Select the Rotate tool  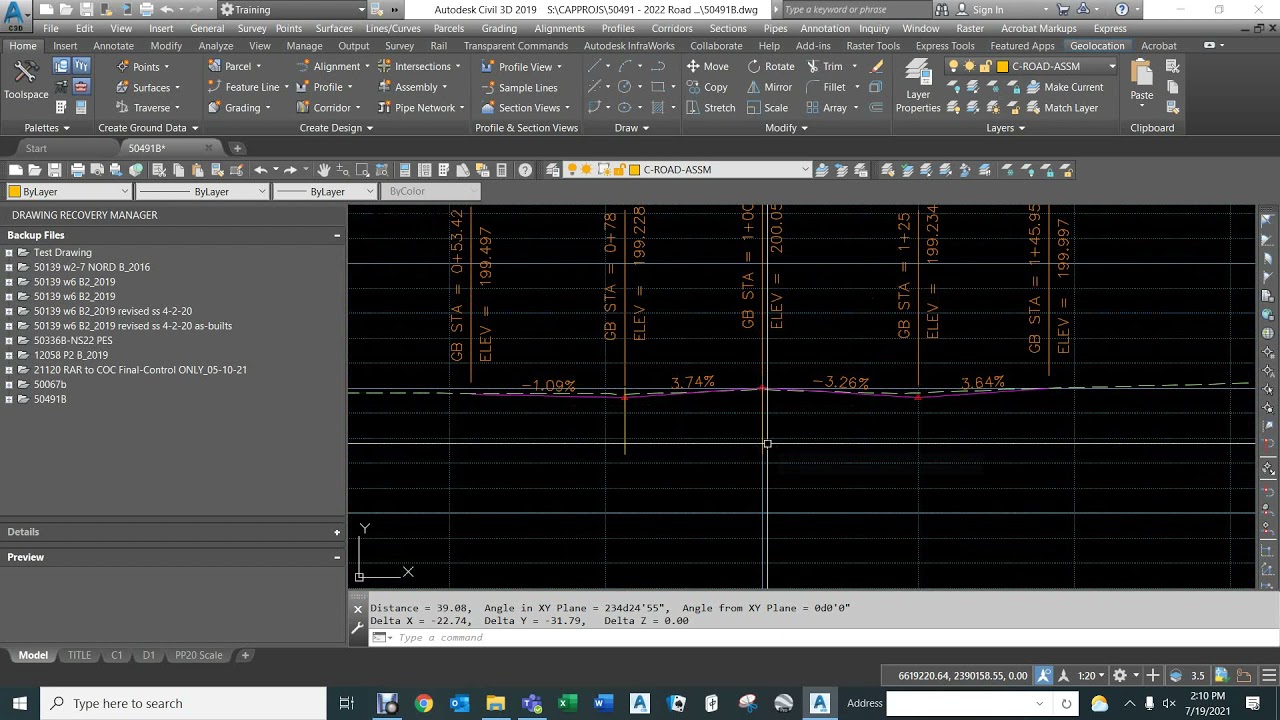coord(770,66)
